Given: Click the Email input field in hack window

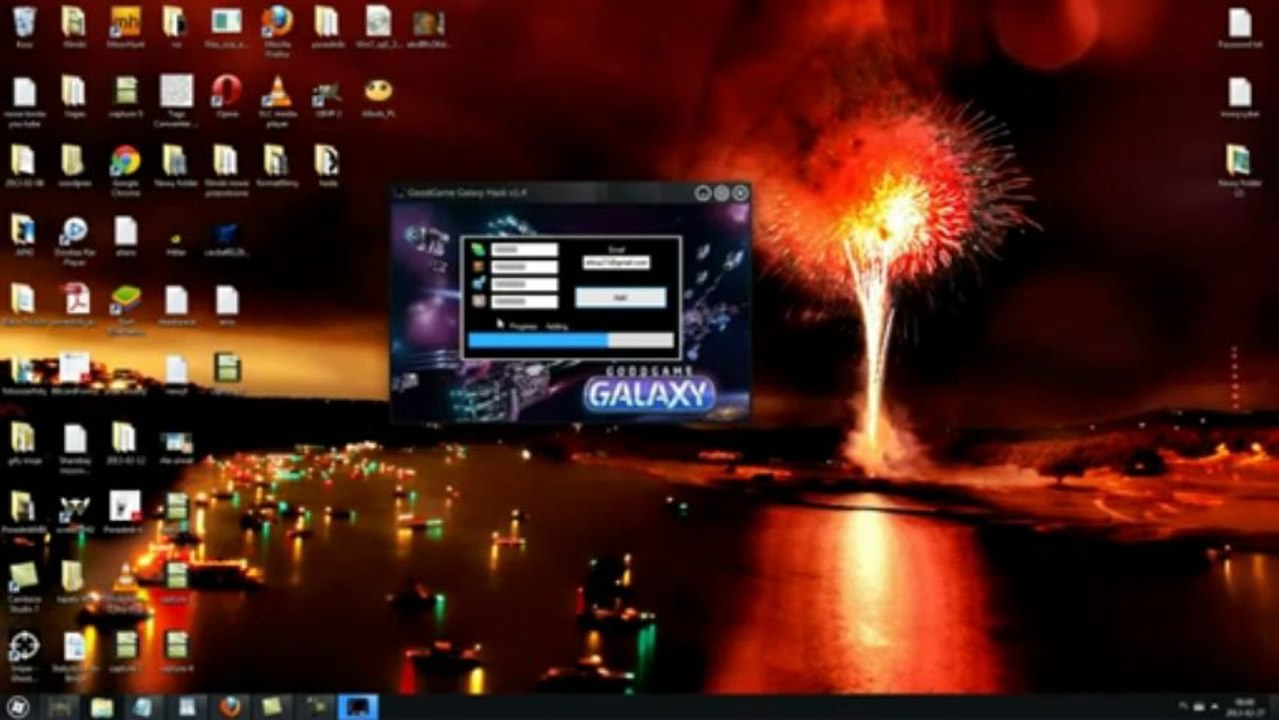Looking at the screenshot, I should (616, 262).
